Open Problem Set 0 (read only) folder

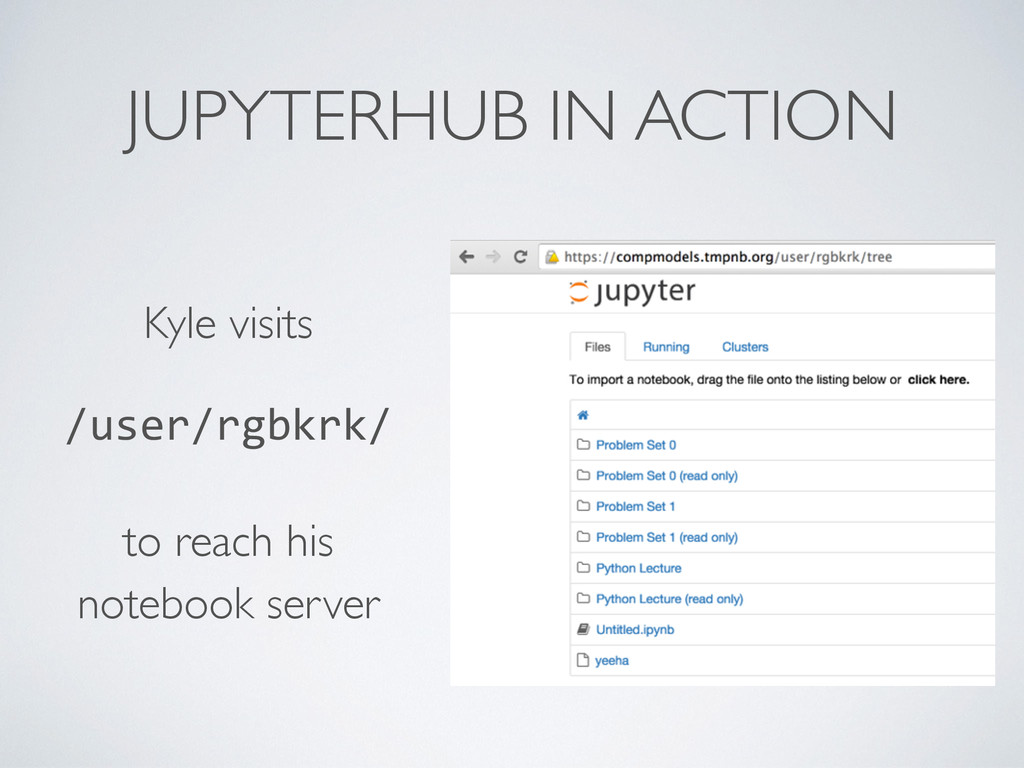pyautogui.click(x=667, y=475)
